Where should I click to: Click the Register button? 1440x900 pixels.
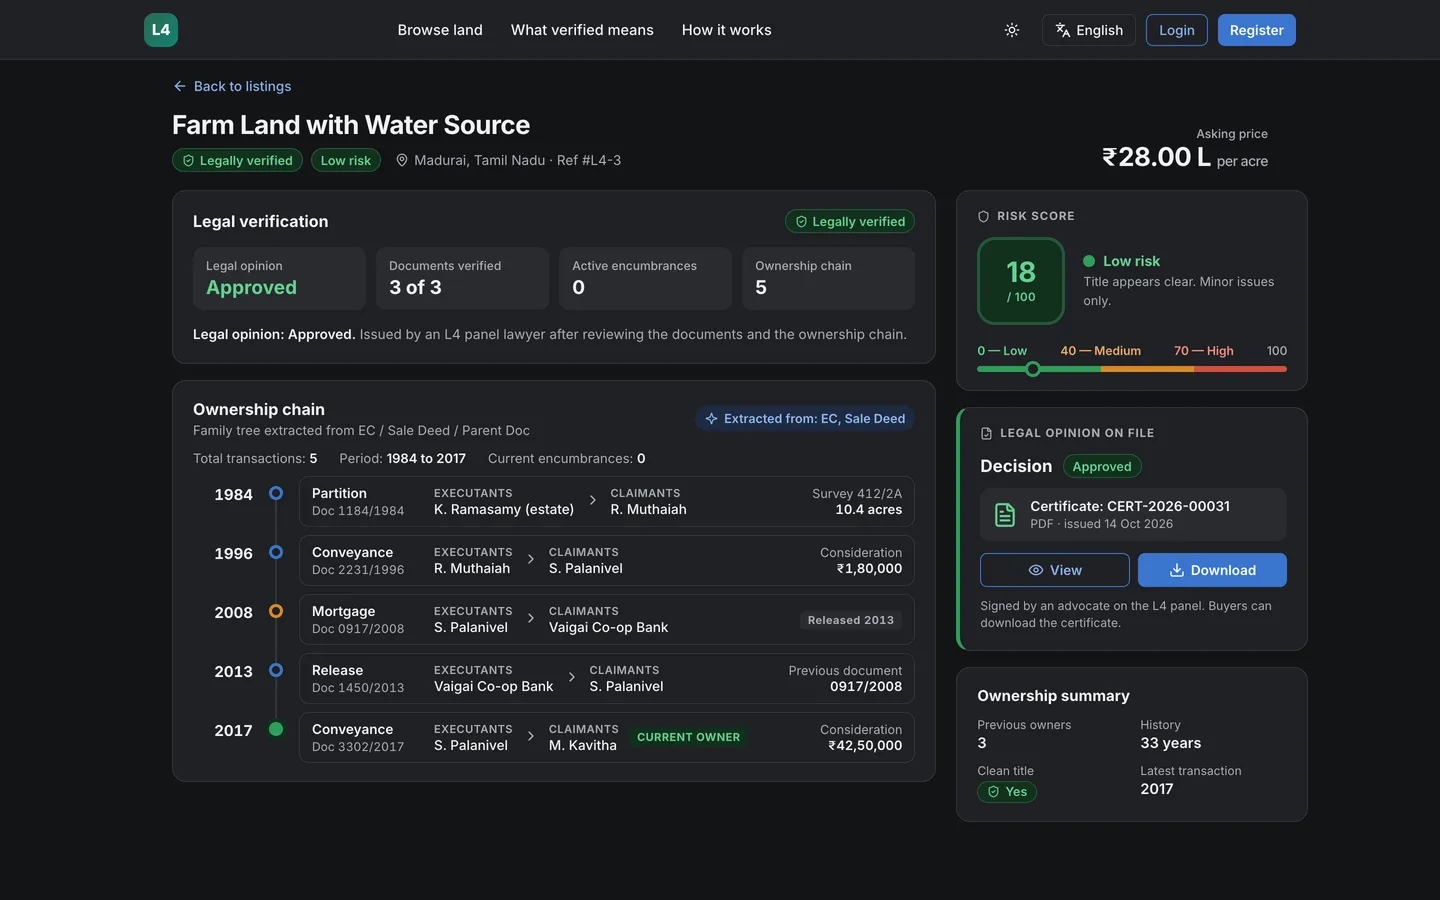coord(1257,30)
